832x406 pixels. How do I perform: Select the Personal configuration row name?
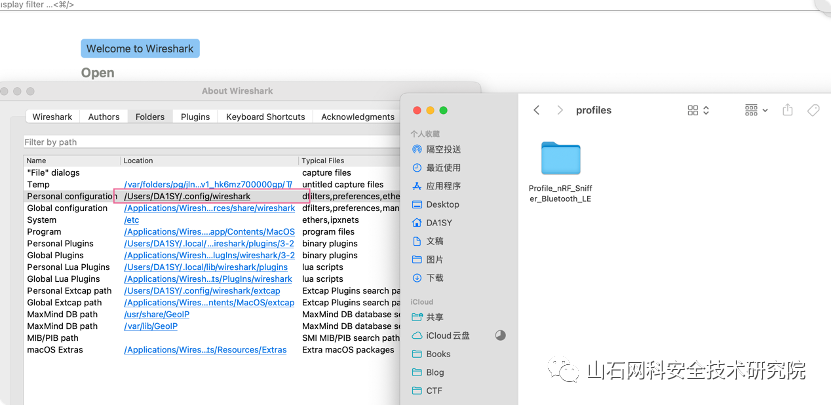pos(72,196)
